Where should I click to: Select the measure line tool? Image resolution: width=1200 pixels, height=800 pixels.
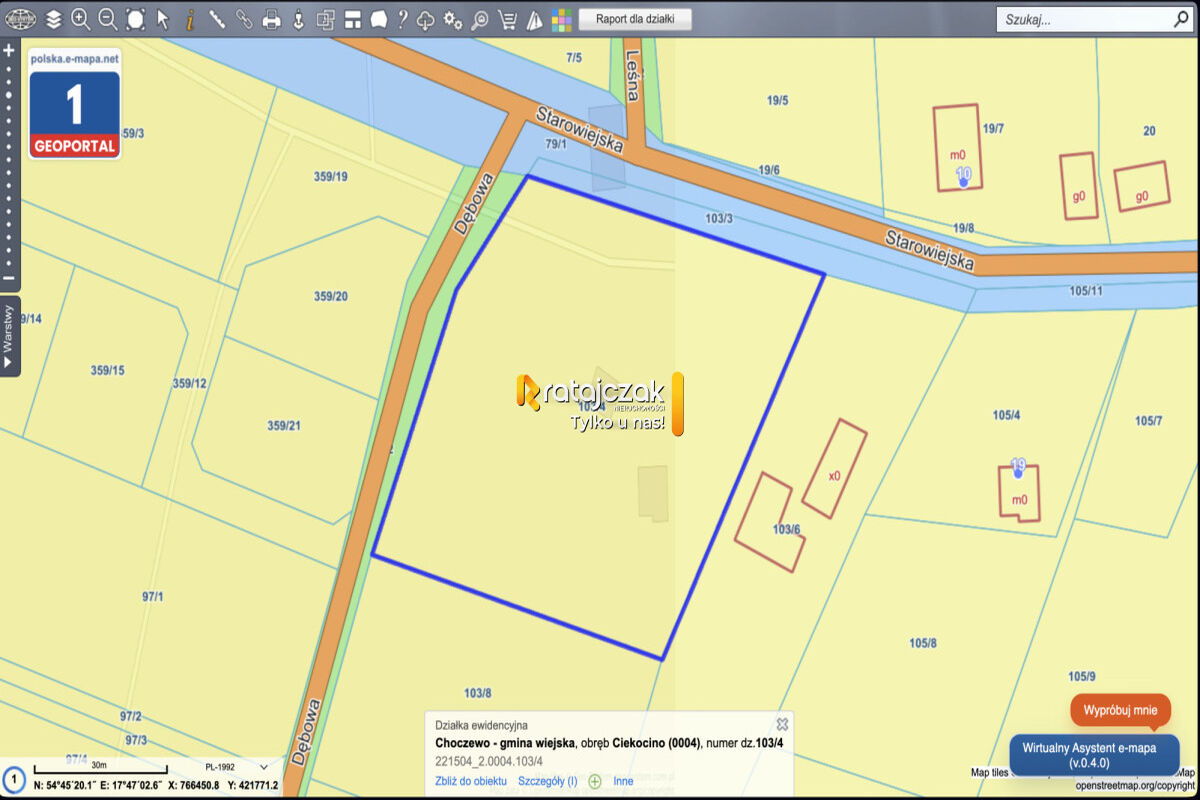(x=216, y=19)
